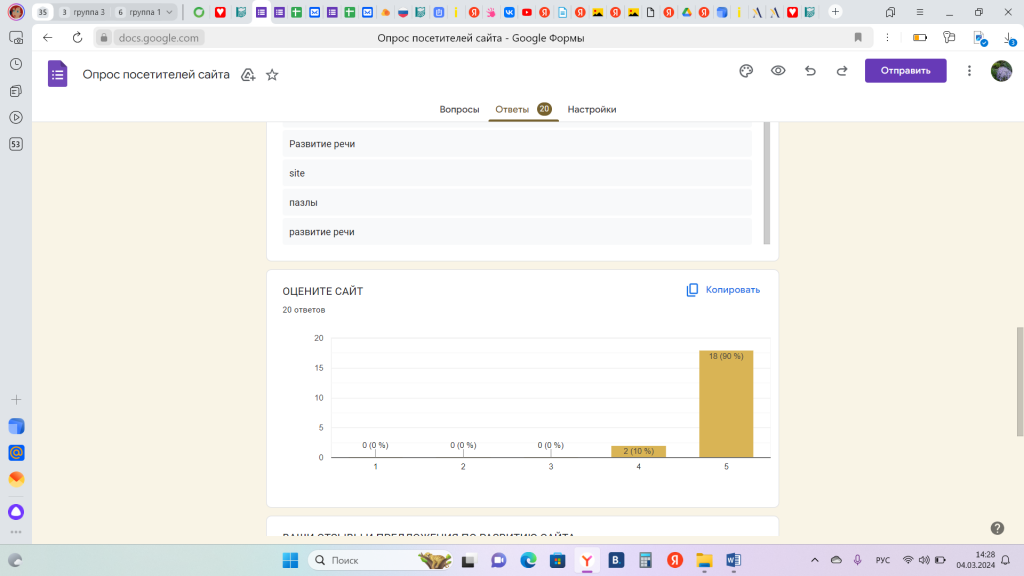Open the theme customization palette icon
The height and width of the screenshot is (576, 1024).
pyautogui.click(x=745, y=71)
